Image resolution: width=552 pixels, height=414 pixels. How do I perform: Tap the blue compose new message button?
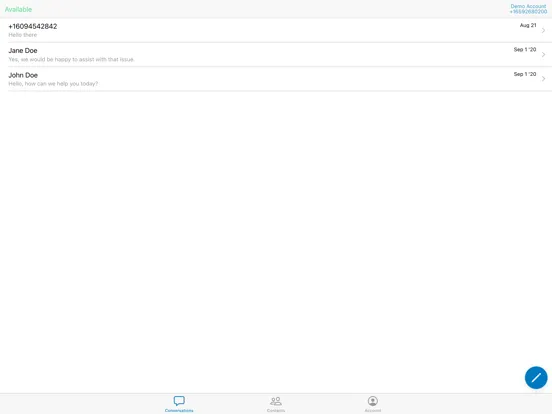click(536, 378)
